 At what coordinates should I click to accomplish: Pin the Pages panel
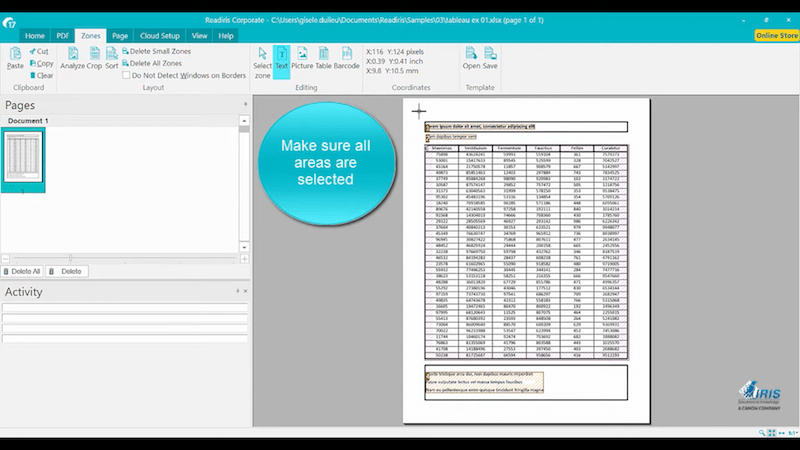click(x=245, y=104)
